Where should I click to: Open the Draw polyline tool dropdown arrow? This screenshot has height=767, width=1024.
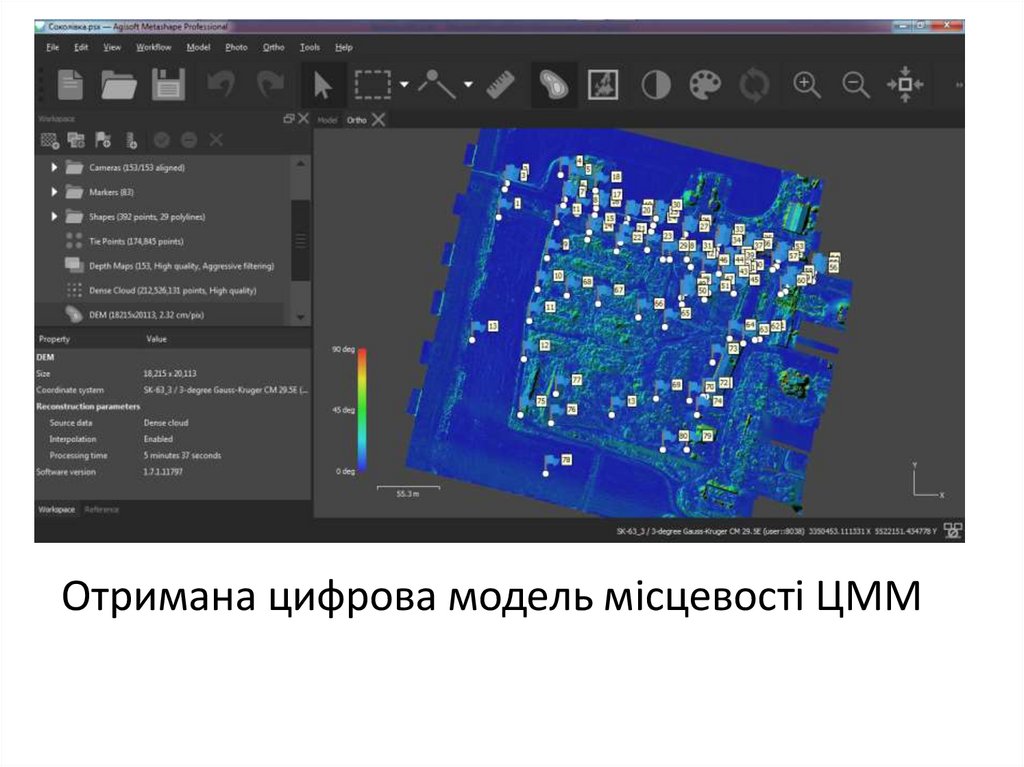(468, 84)
